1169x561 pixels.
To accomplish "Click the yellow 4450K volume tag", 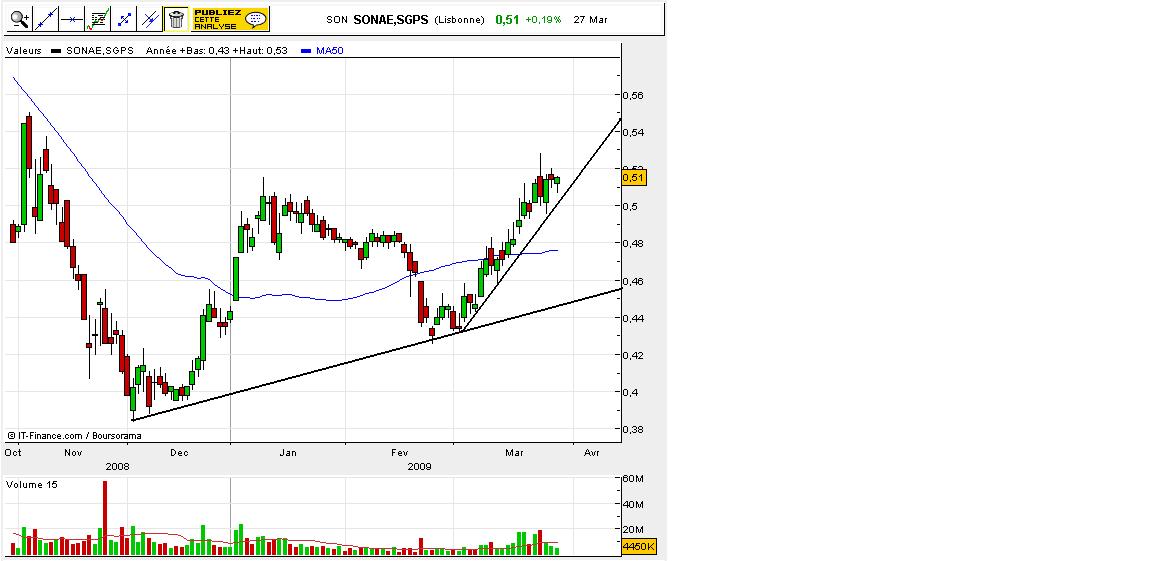I will (x=639, y=546).
